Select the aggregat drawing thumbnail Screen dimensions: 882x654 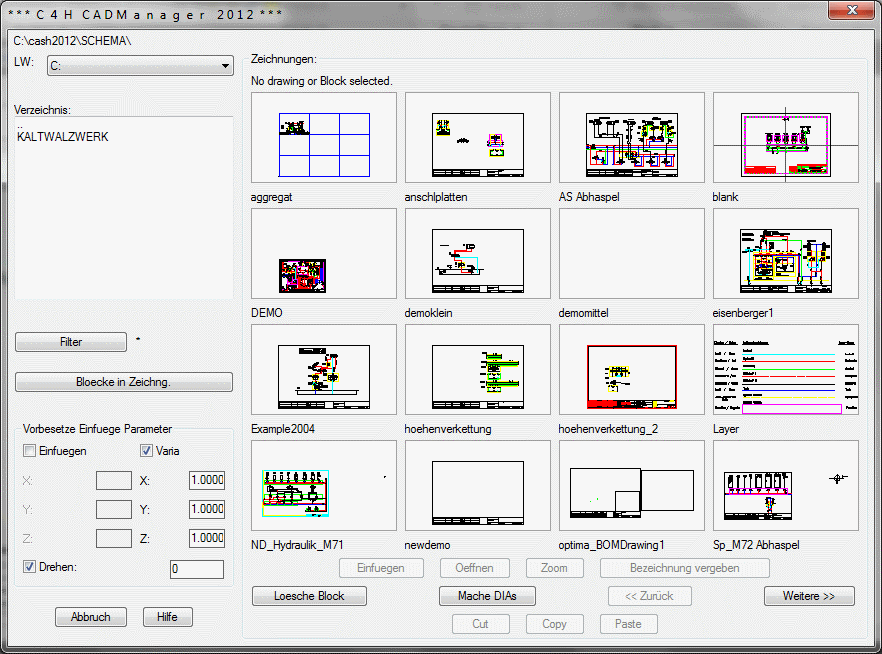(x=324, y=139)
